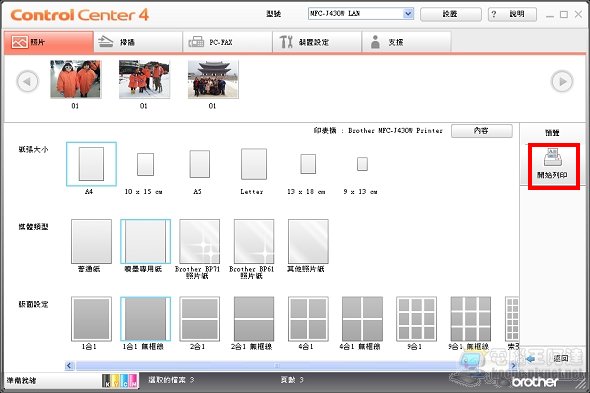This screenshot has height=393, width=590.
Task: Select the 2-in-1 borderless layout
Action: pos(254,318)
